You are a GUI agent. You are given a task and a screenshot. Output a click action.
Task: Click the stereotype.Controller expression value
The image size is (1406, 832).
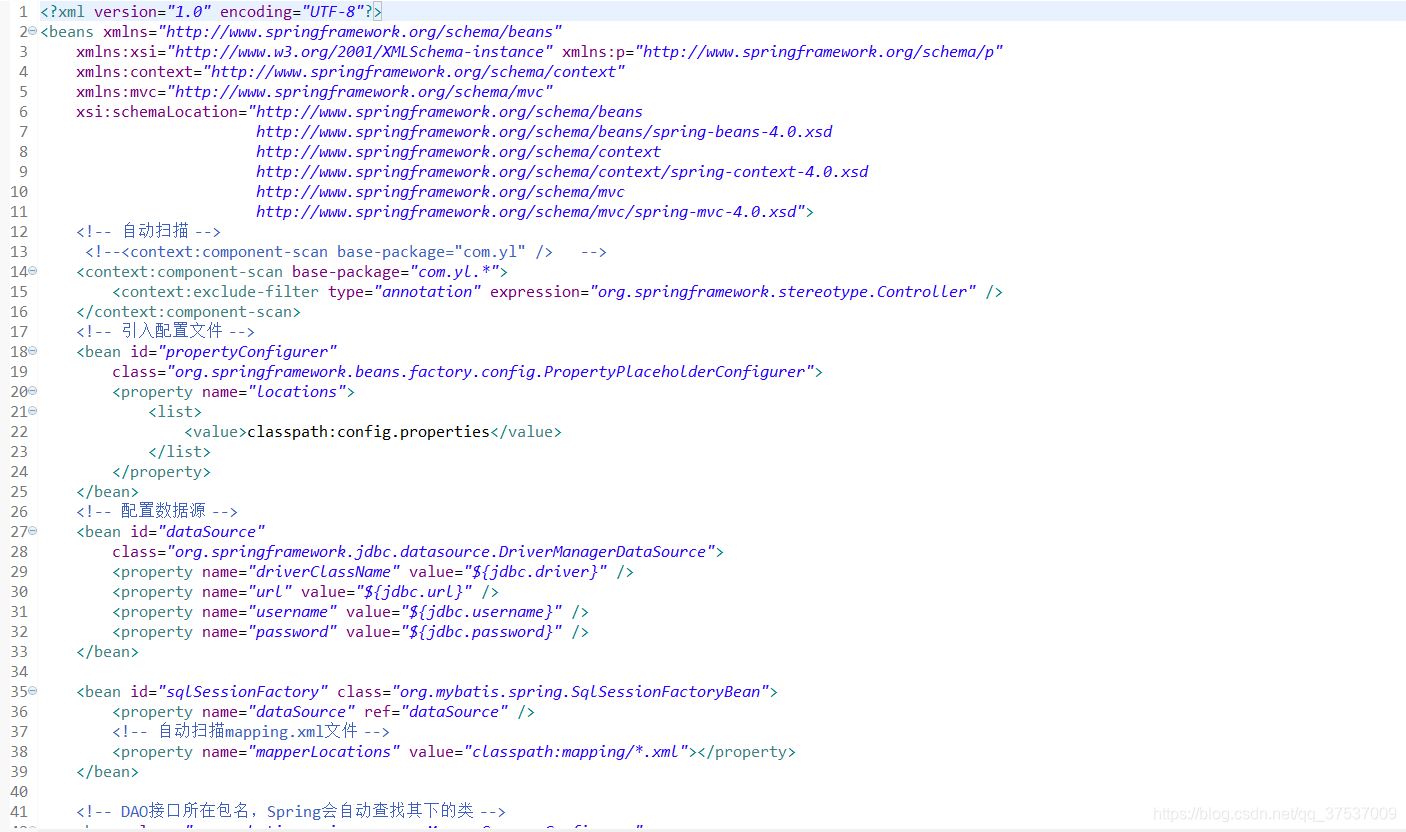[782, 292]
